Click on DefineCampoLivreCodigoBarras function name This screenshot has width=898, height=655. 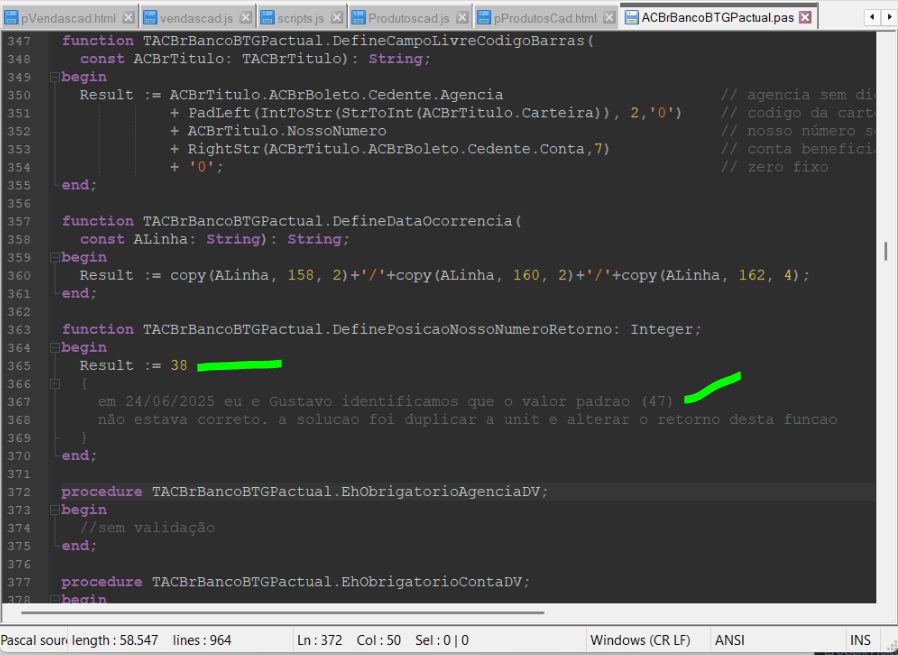(460, 41)
